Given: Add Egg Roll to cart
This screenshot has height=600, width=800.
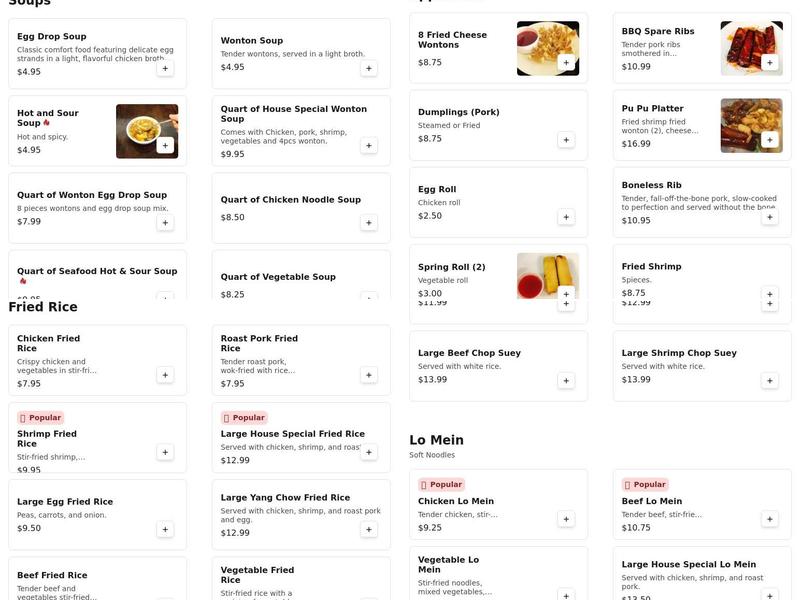Looking at the screenshot, I should [x=566, y=217].
